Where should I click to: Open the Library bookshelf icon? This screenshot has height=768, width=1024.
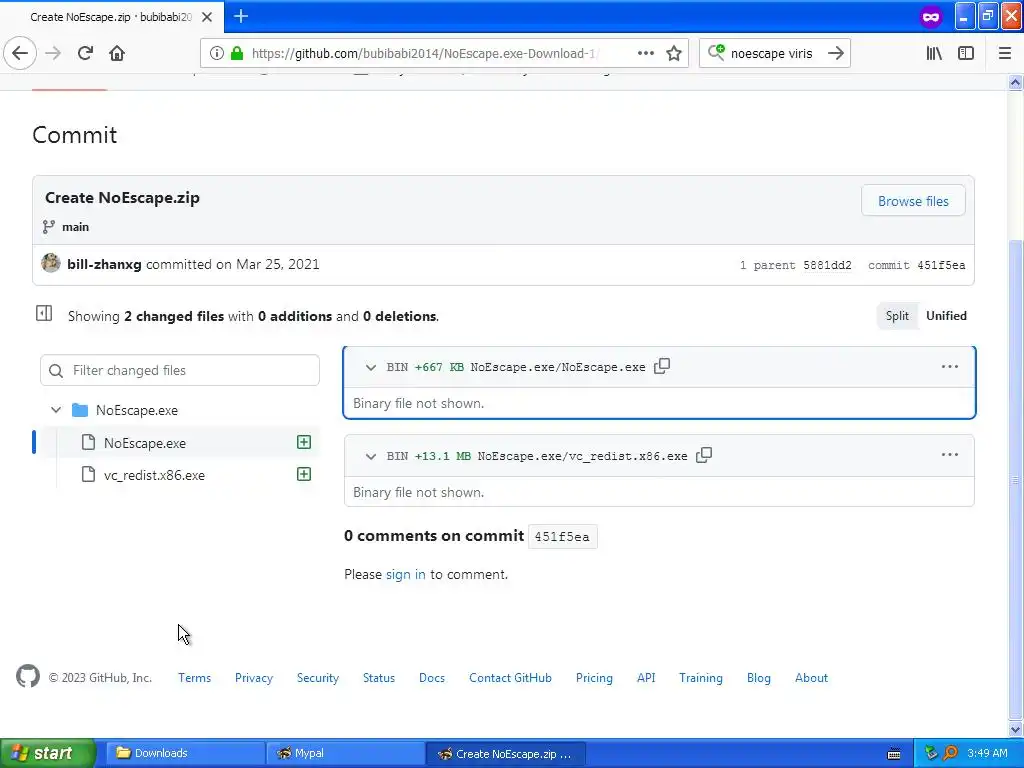934,53
